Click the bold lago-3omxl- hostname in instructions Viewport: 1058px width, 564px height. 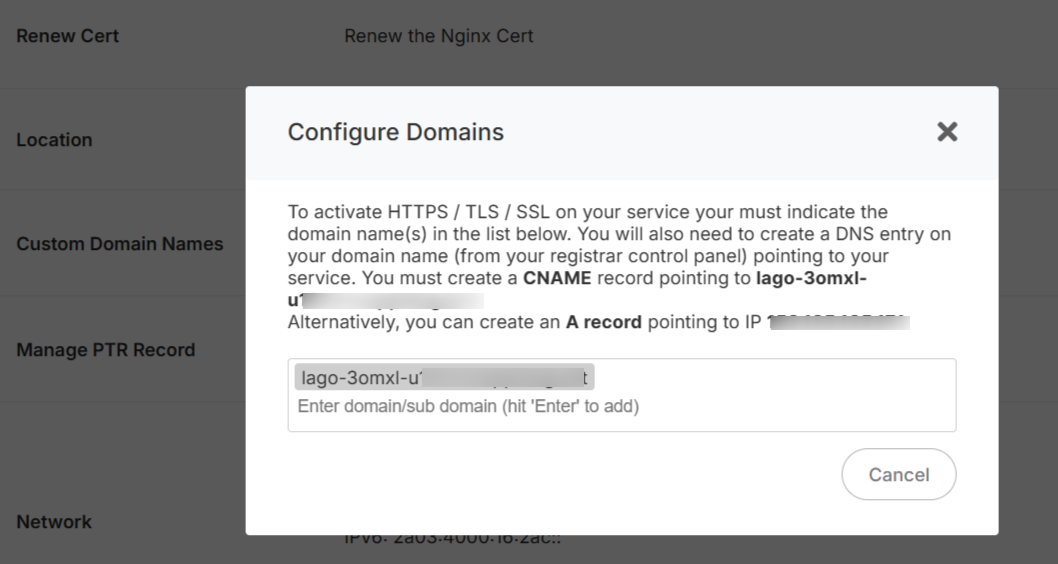pos(804,278)
